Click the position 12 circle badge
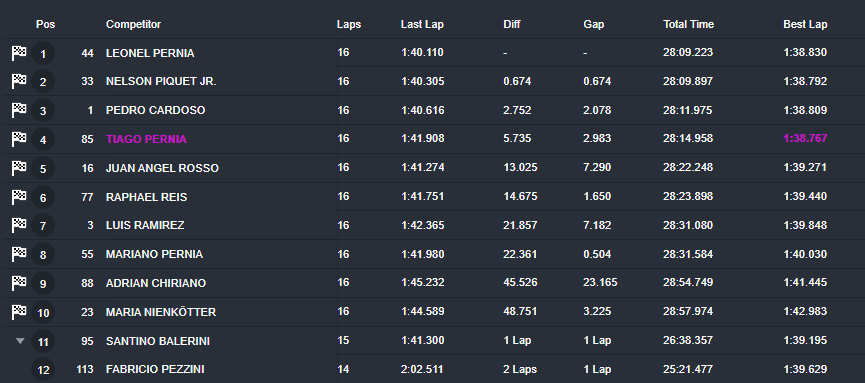865x383 pixels. point(43,370)
